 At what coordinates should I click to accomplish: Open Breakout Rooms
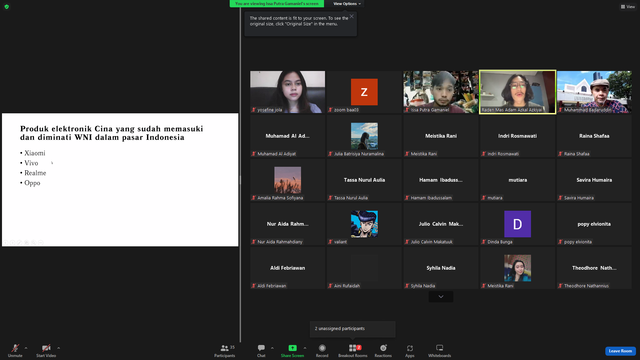353,350
